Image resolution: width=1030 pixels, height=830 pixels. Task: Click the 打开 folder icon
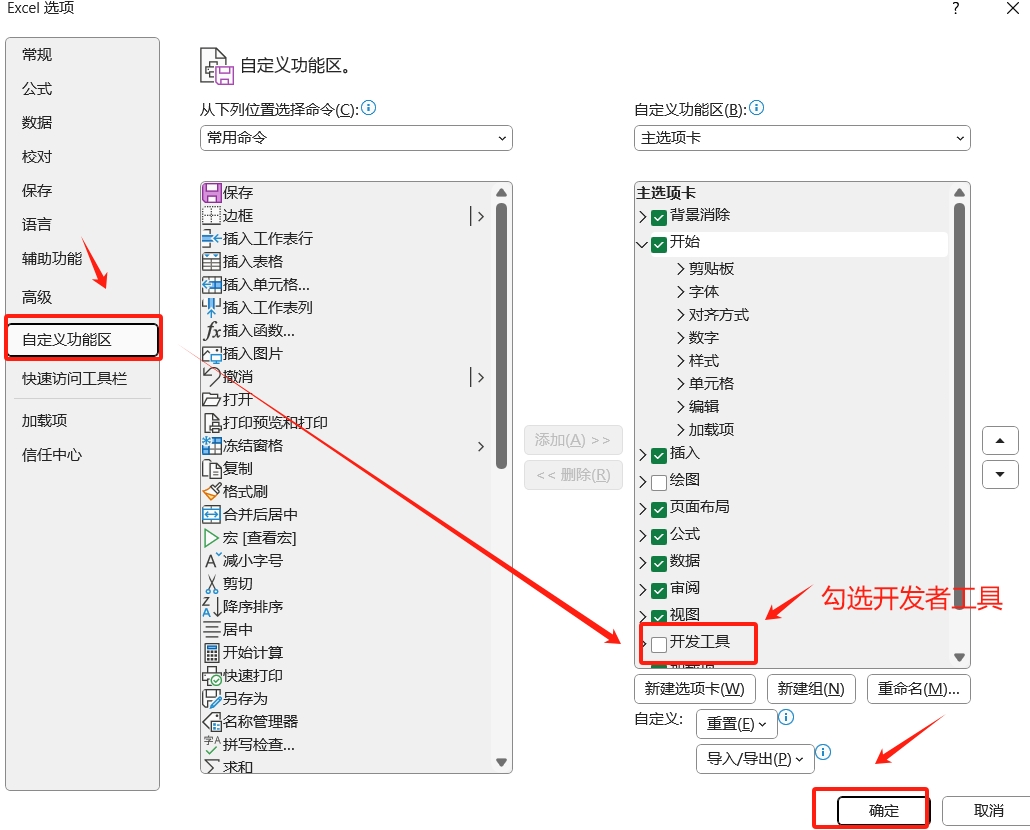tap(212, 399)
